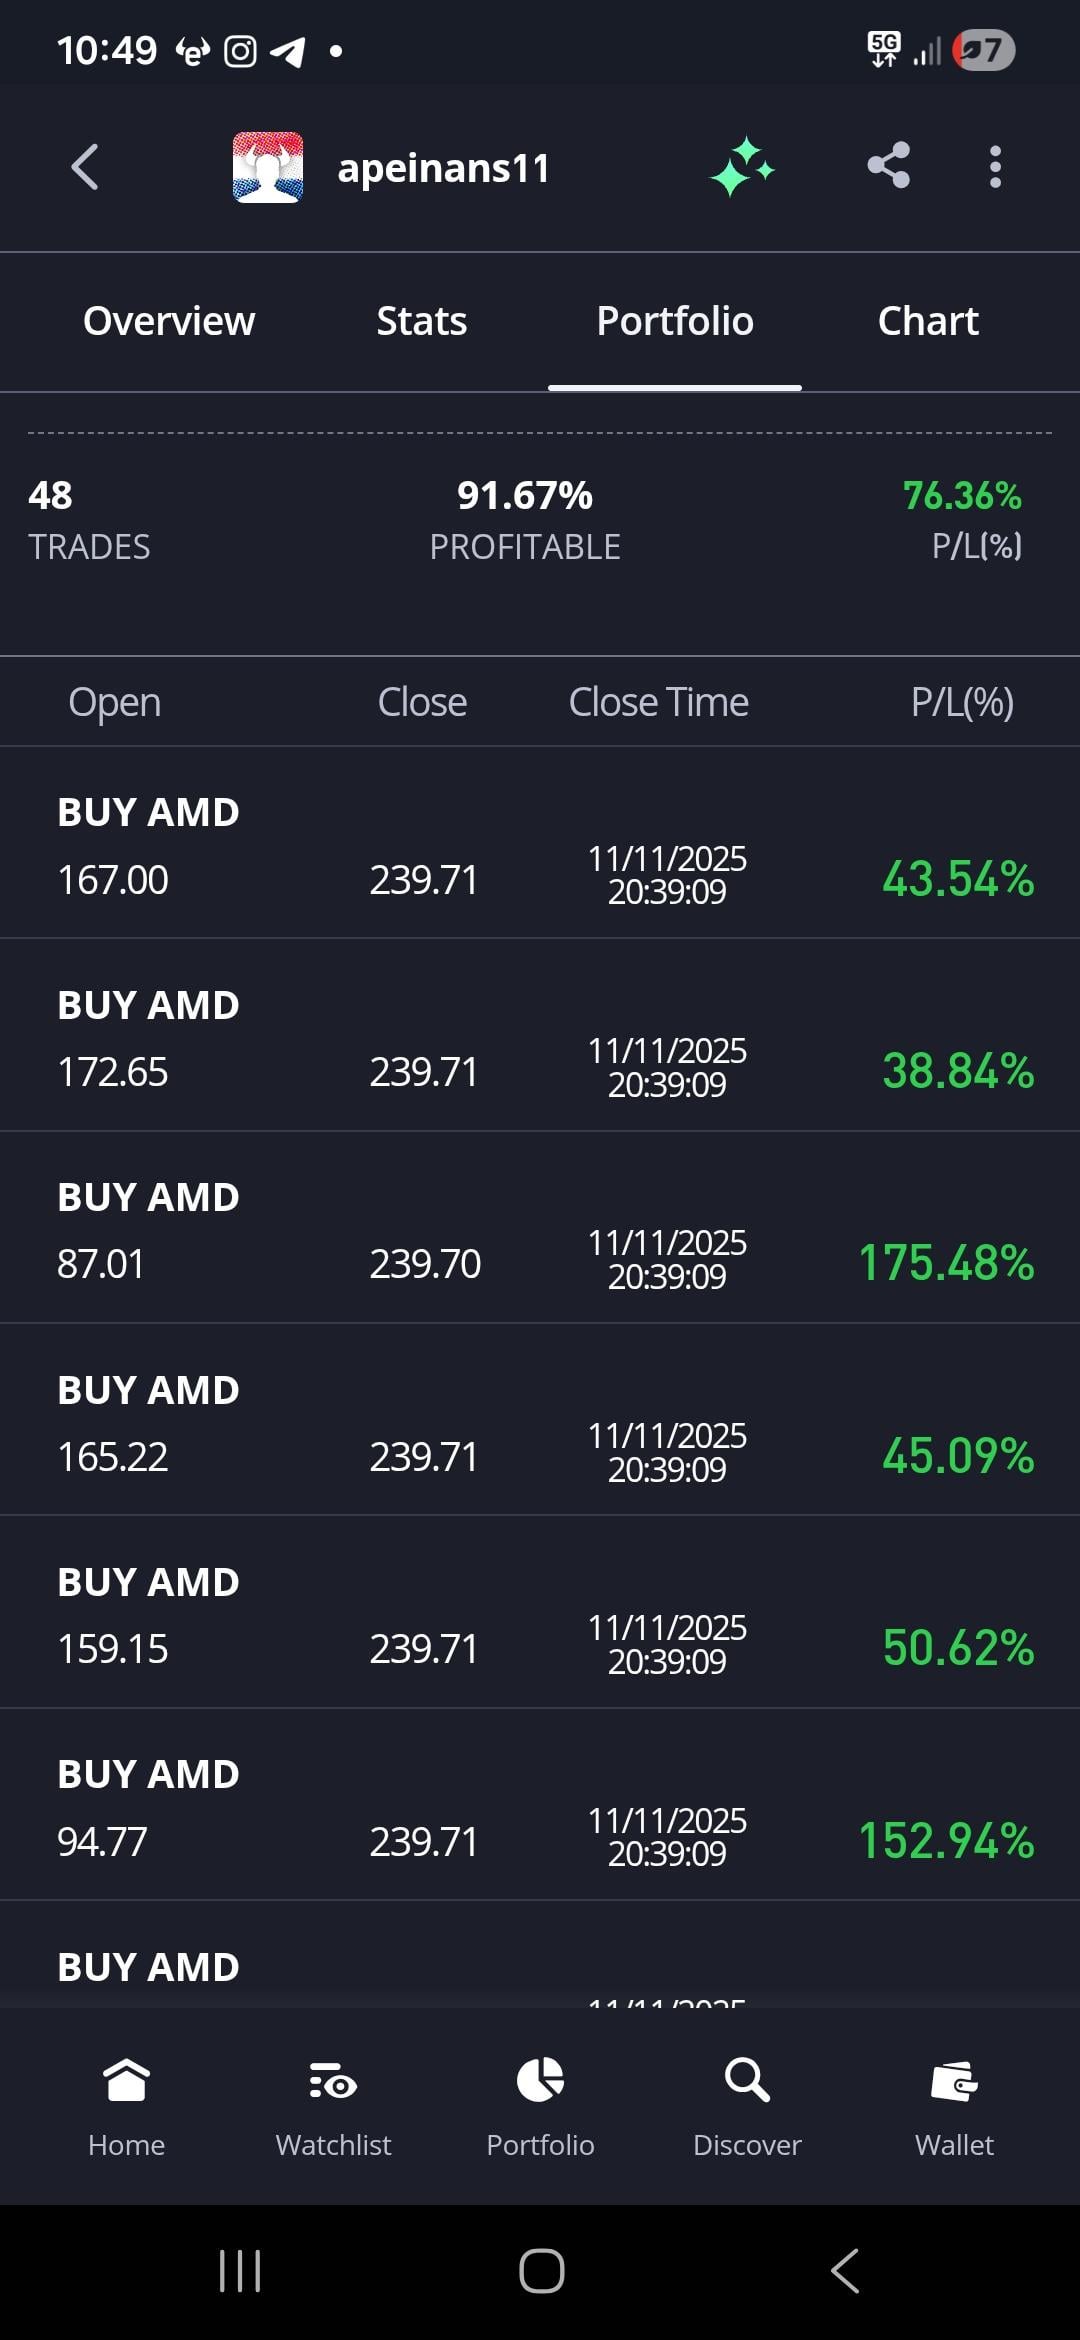Open the Chart tab
The width and height of the screenshot is (1080, 2340).
(927, 321)
